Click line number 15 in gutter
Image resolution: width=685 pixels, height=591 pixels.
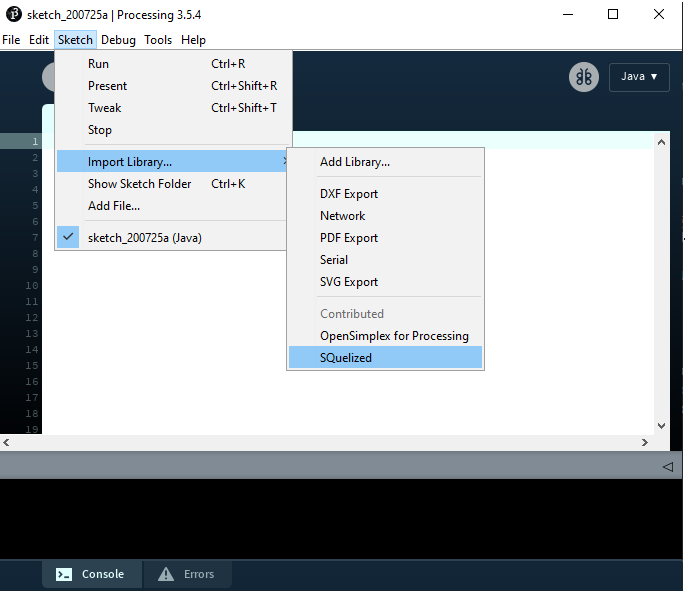(x=31, y=366)
